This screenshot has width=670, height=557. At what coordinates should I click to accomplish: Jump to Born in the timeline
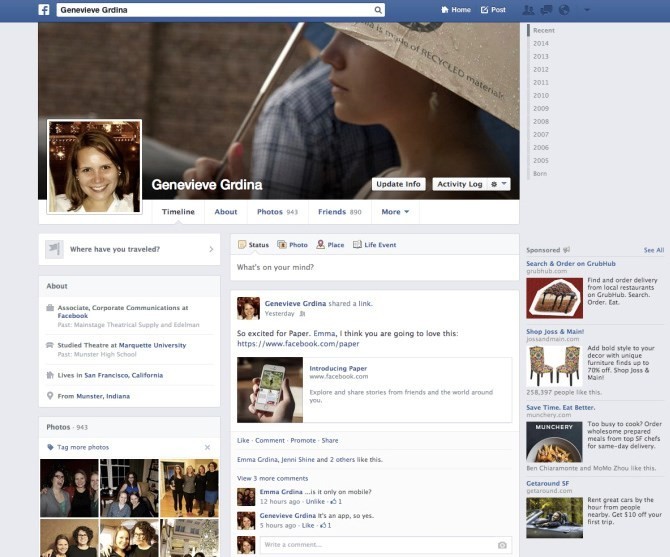(540, 173)
